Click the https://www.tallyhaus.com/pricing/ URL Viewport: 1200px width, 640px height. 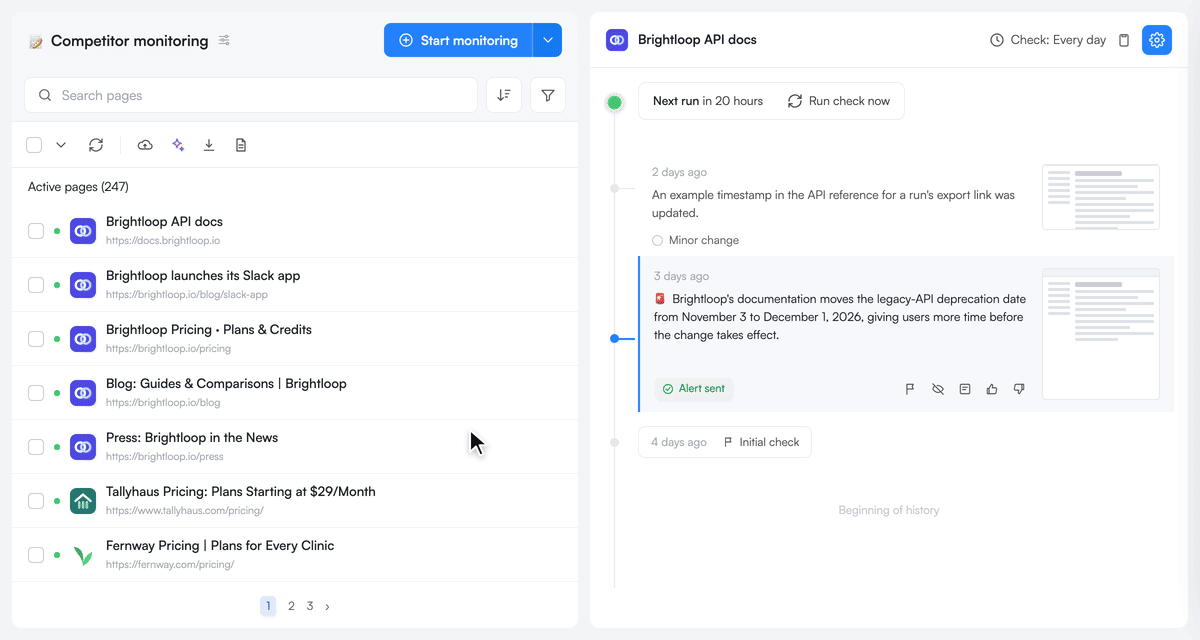point(185,511)
